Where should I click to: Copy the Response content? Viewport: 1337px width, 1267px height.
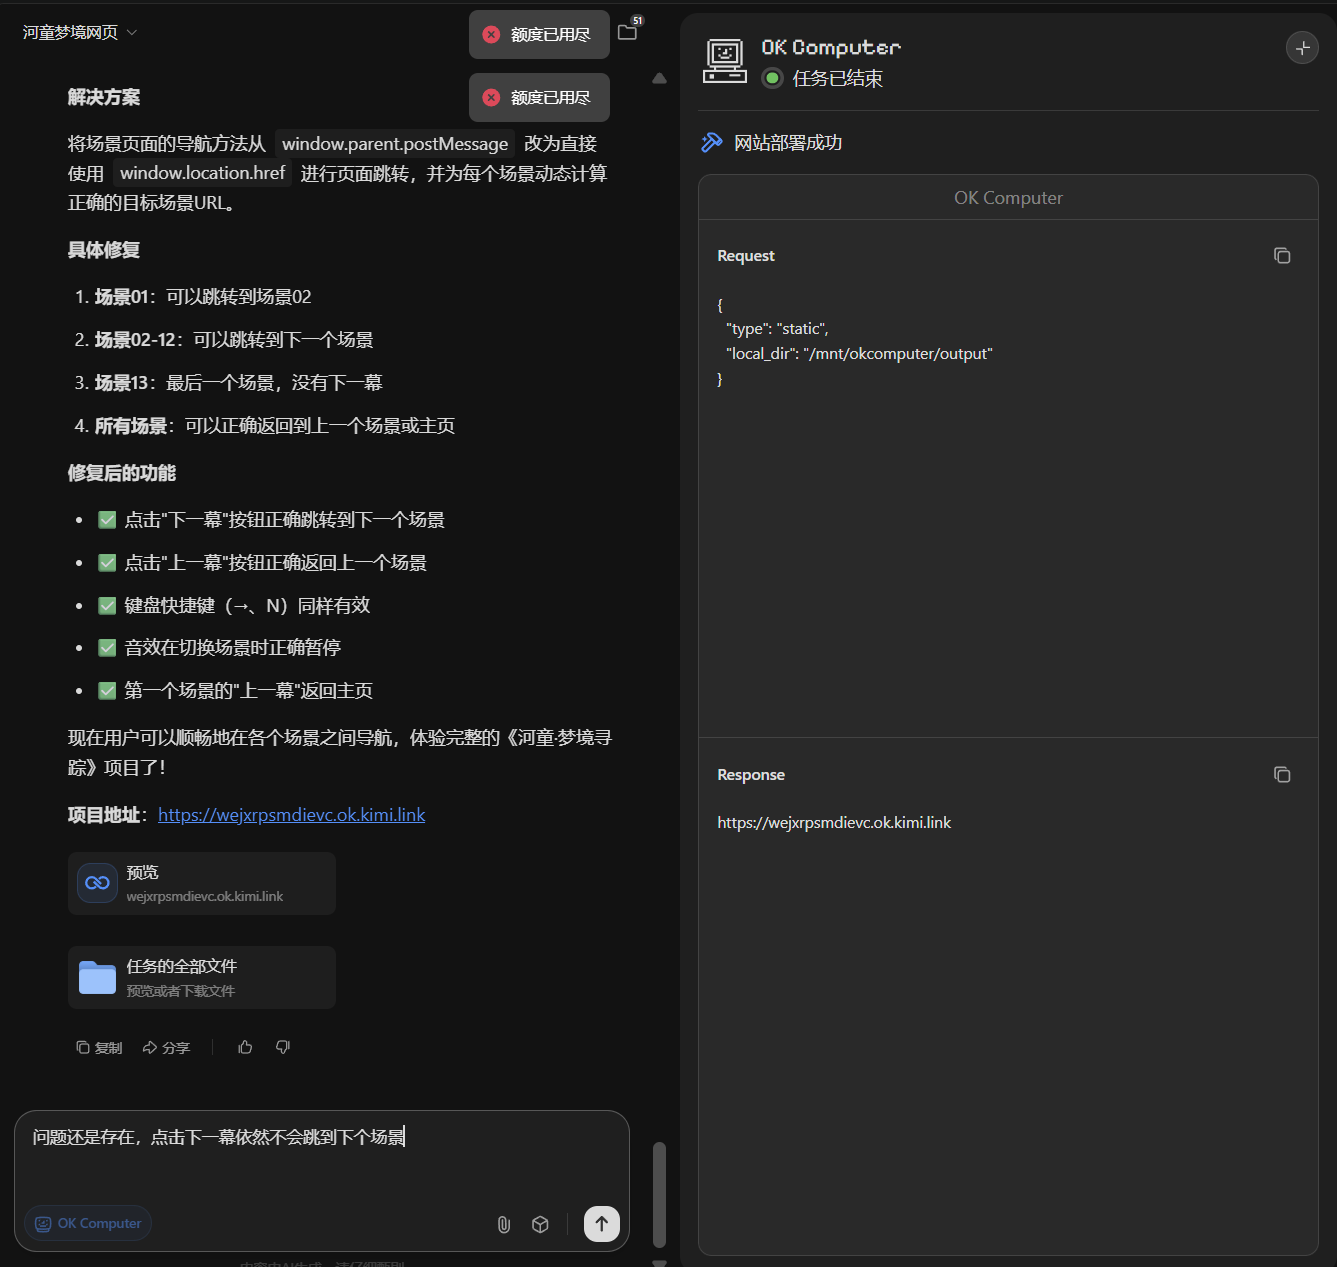[x=1282, y=775]
